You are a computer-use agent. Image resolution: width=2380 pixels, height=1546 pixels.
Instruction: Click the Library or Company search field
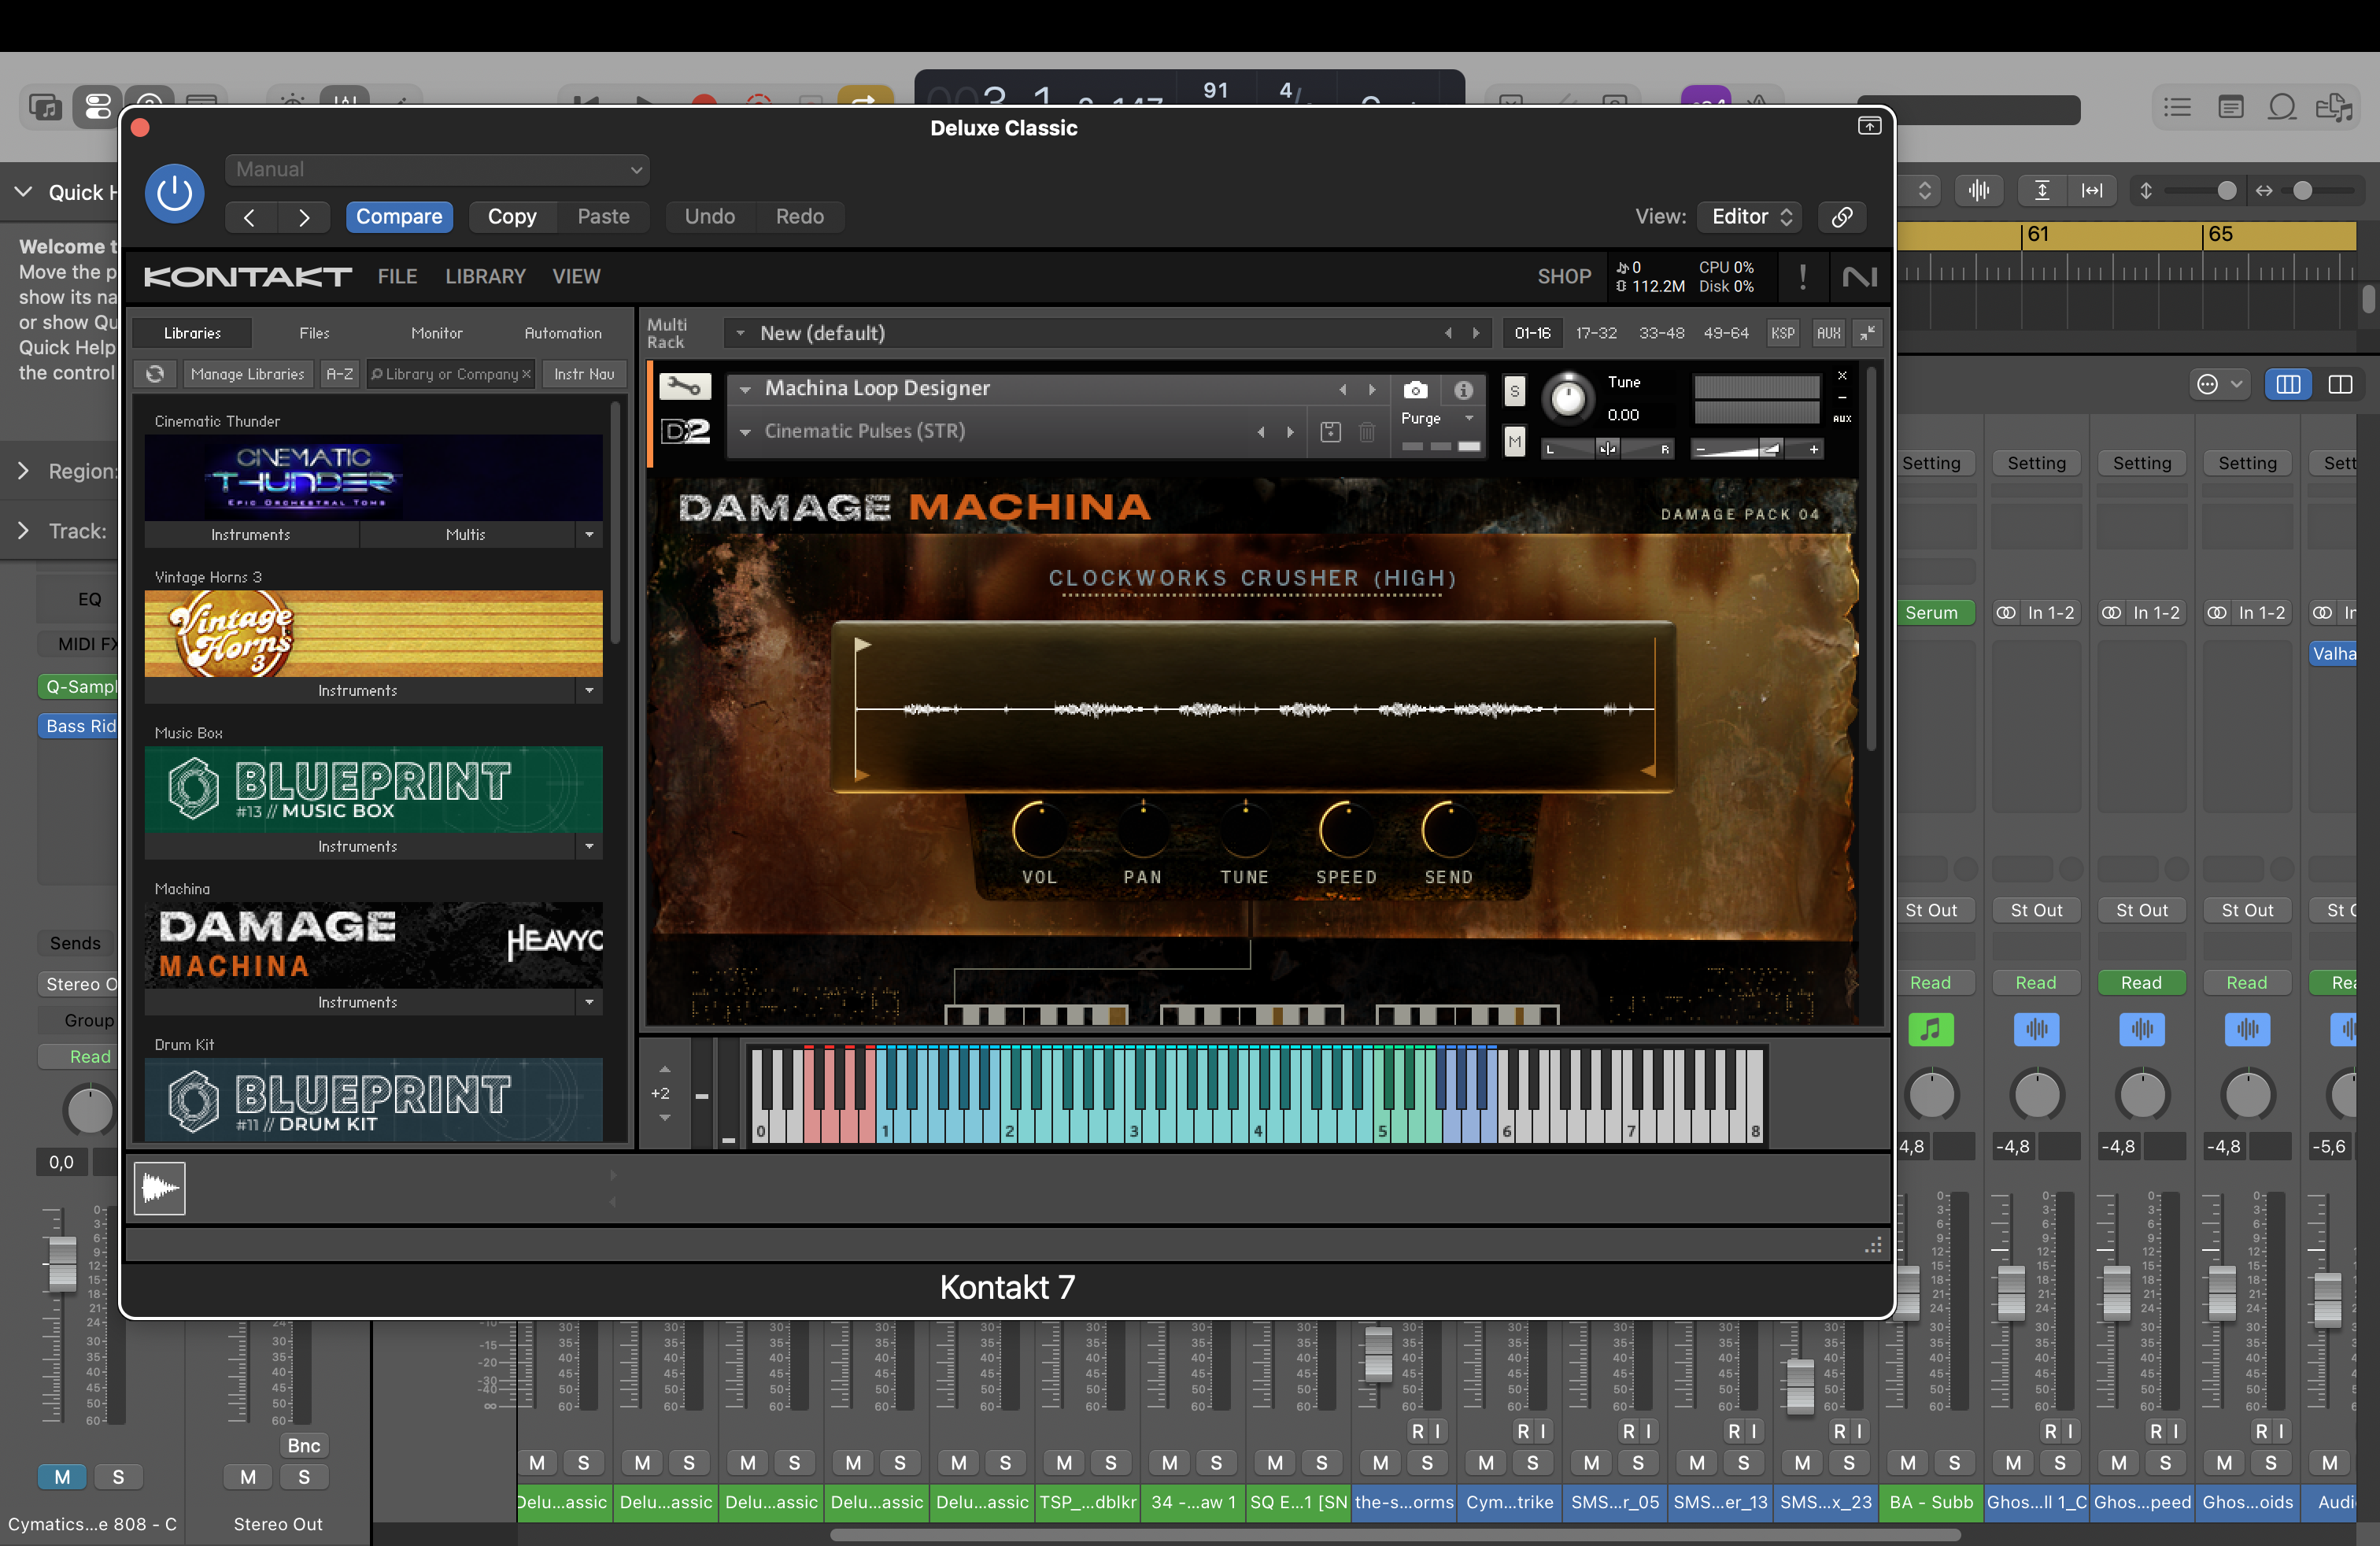point(450,374)
